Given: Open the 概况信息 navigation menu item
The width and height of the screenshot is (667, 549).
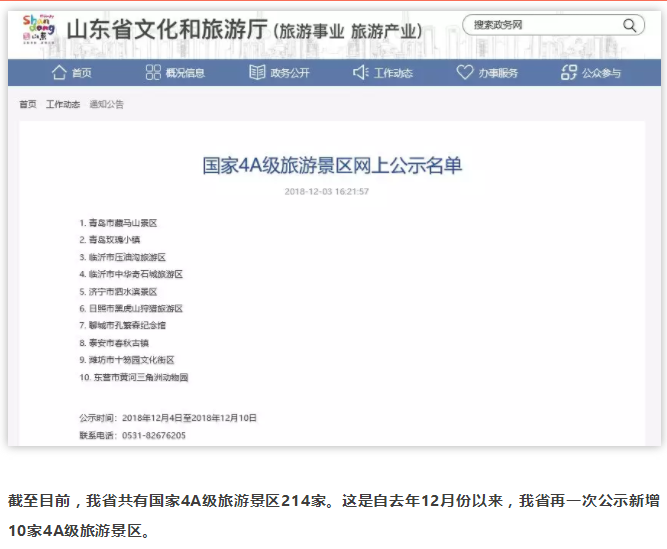Looking at the screenshot, I should 185,73.
